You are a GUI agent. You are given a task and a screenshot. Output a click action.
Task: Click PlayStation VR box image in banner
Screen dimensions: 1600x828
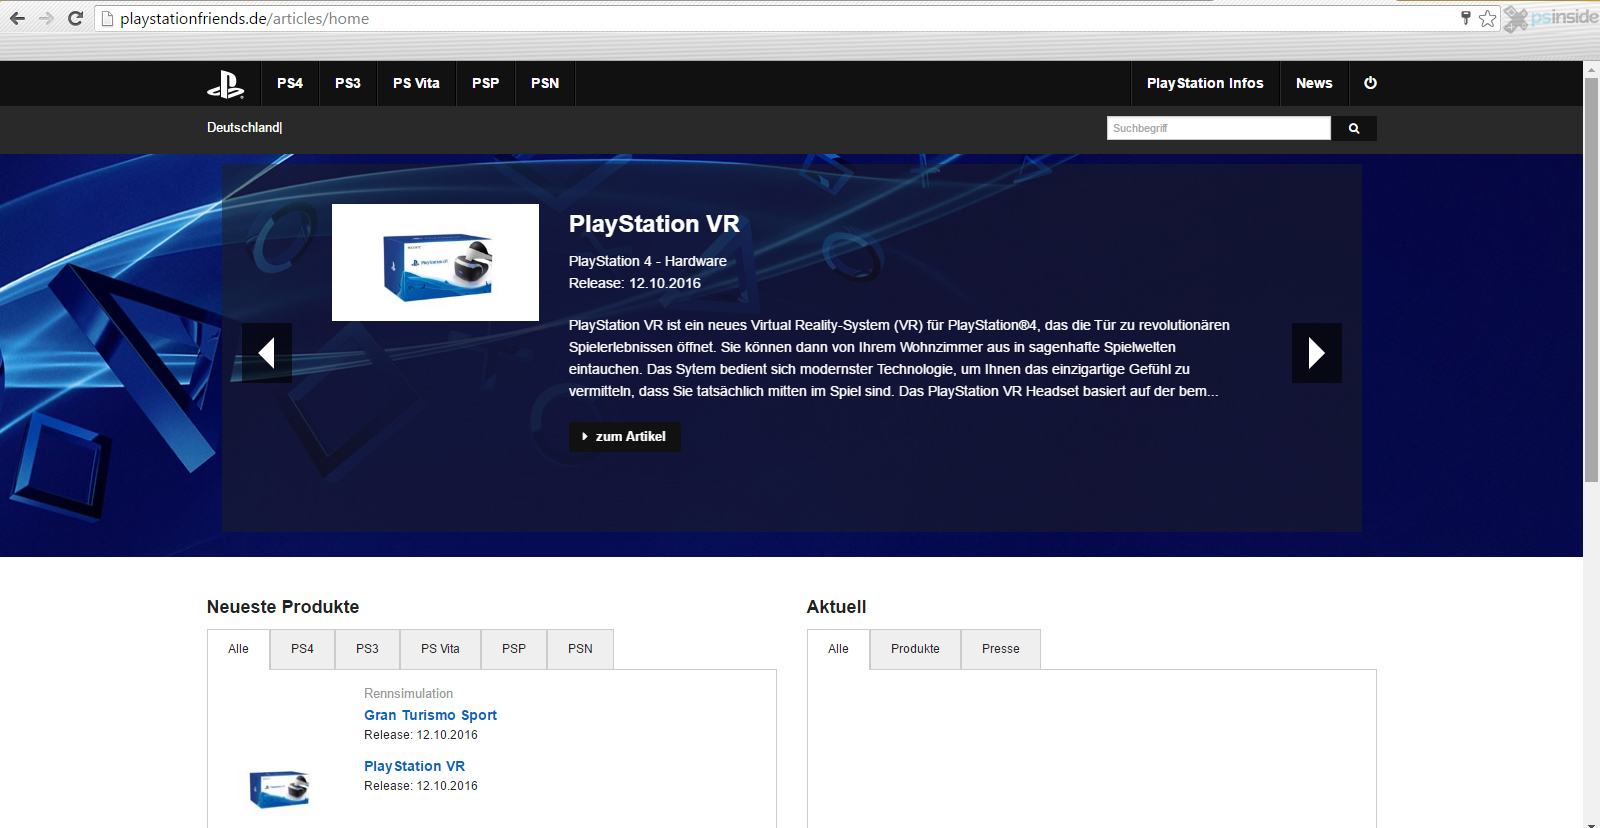click(435, 263)
